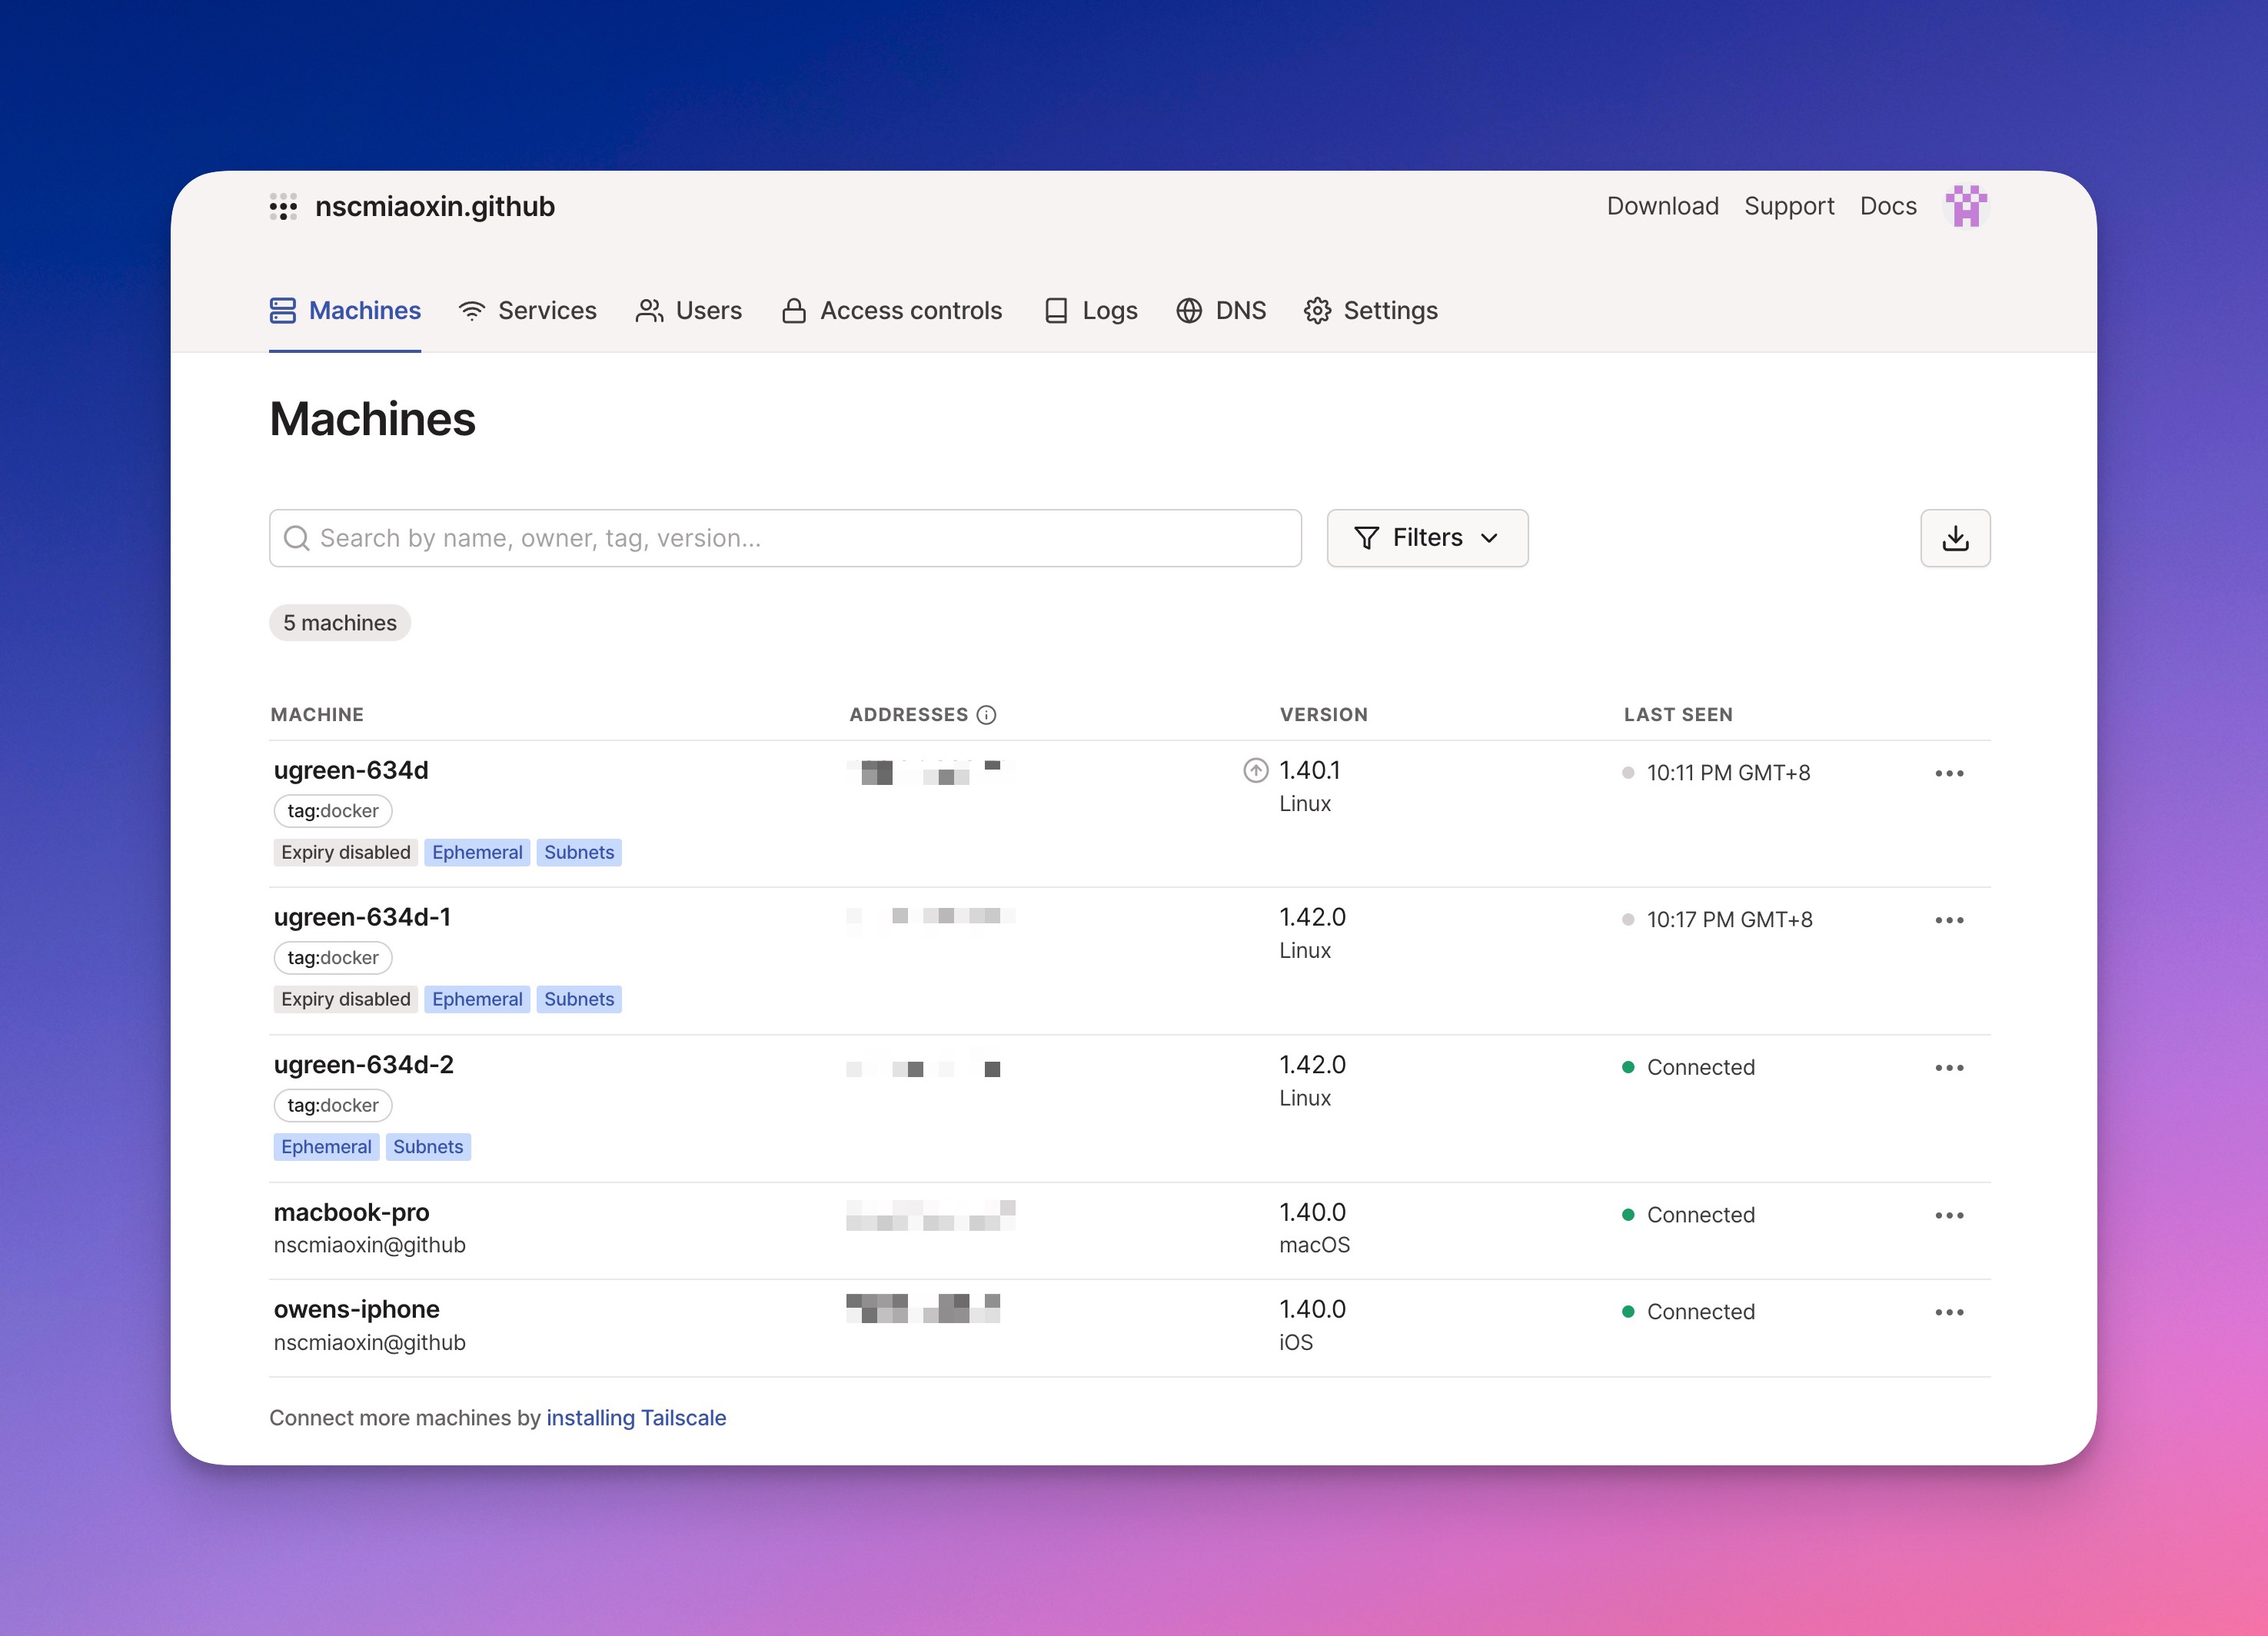Click the Settings gear icon
Screen dimensions: 2268x1636
[x=1317, y=311]
